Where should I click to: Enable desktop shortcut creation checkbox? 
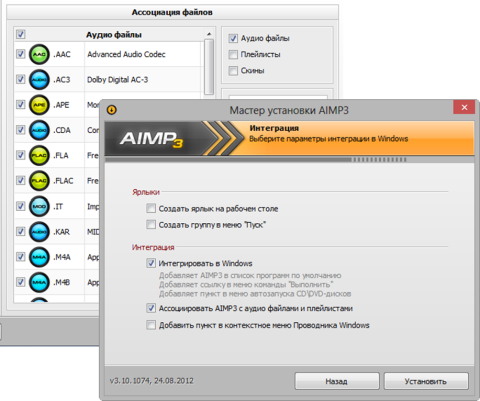click(151, 208)
